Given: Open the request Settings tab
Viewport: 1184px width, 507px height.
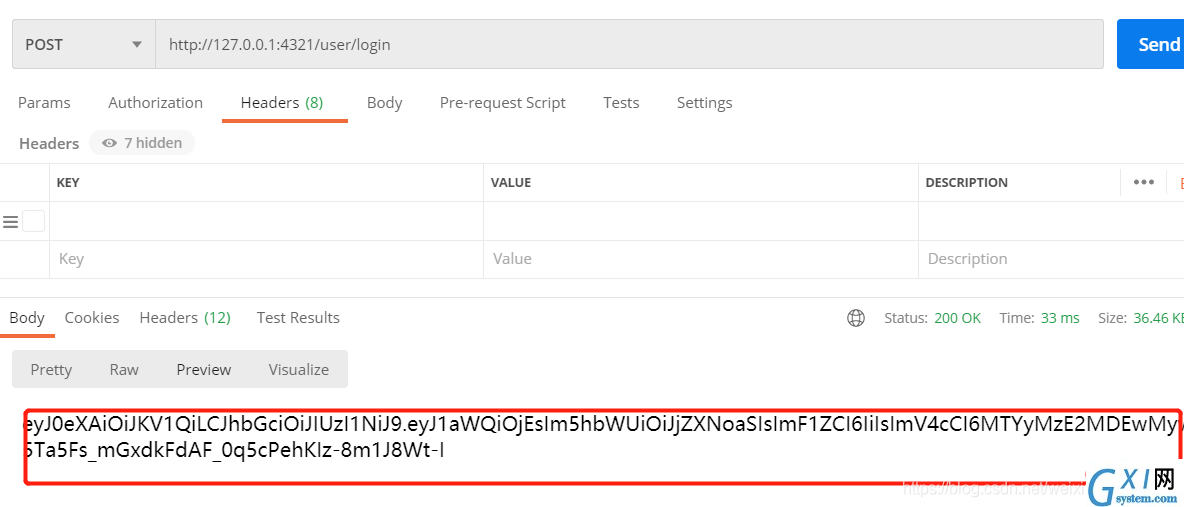Looking at the screenshot, I should point(705,103).
